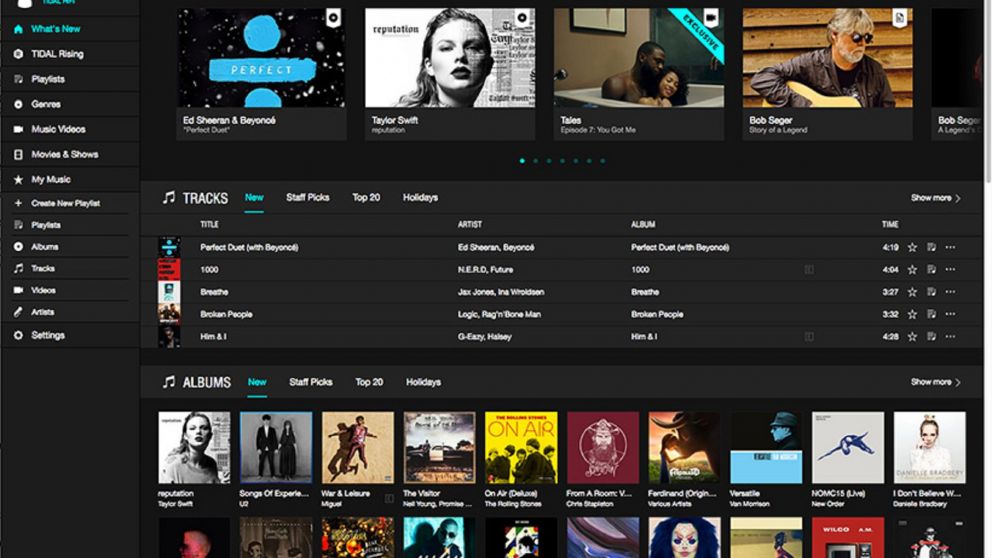Add Broken People to playlist icon
The image size is (992, 558).
click(x=931, y=314)
